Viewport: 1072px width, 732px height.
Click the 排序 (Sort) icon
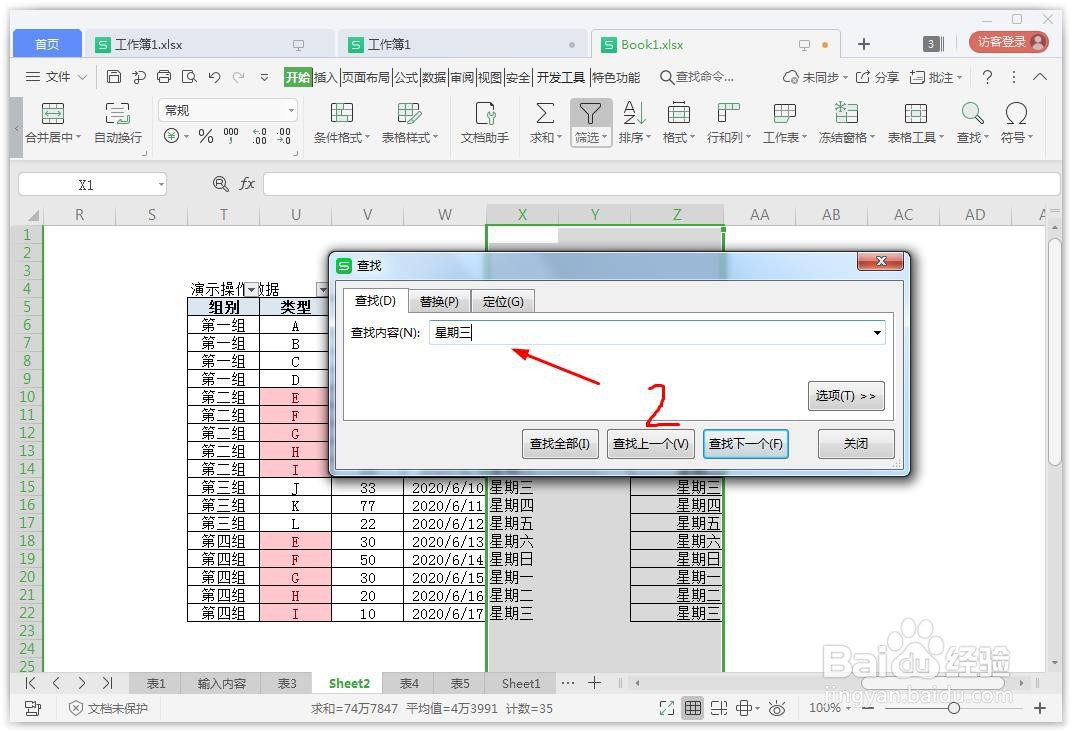(633, 122)
